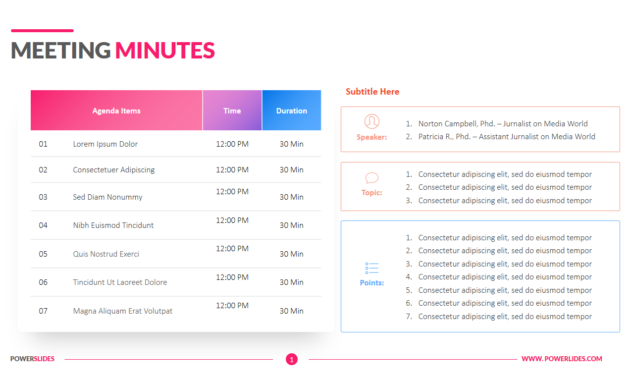Click the 30 Min duration for Nibh Euismod Tincidunt

pos(292,225)
